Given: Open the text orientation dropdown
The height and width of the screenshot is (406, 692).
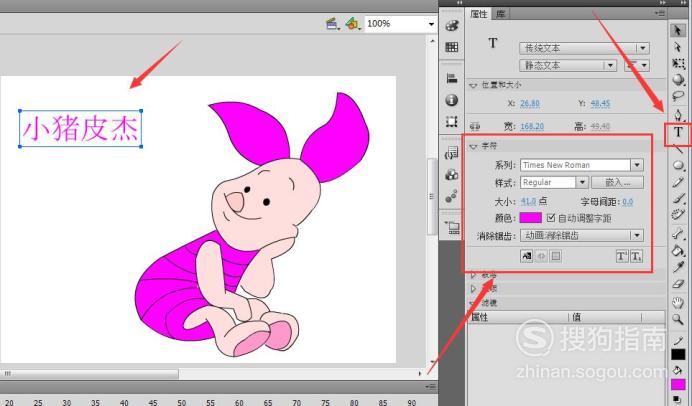Looking at the screenshot, I should 636,66.
